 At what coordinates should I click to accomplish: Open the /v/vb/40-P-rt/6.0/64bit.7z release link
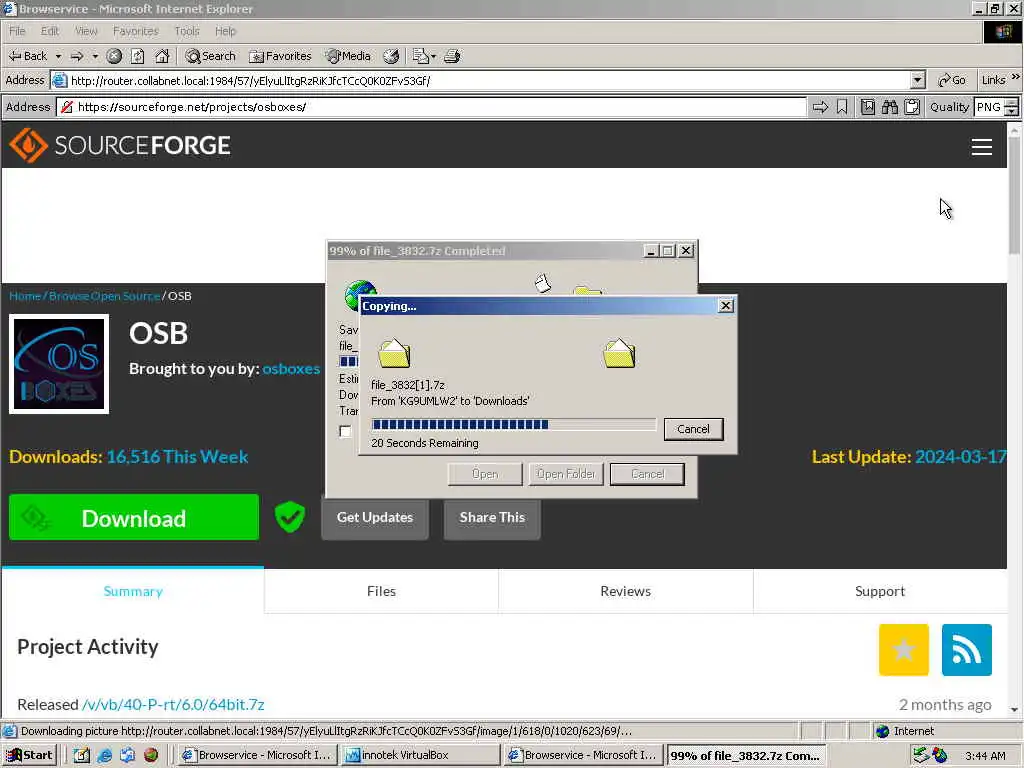173,705
